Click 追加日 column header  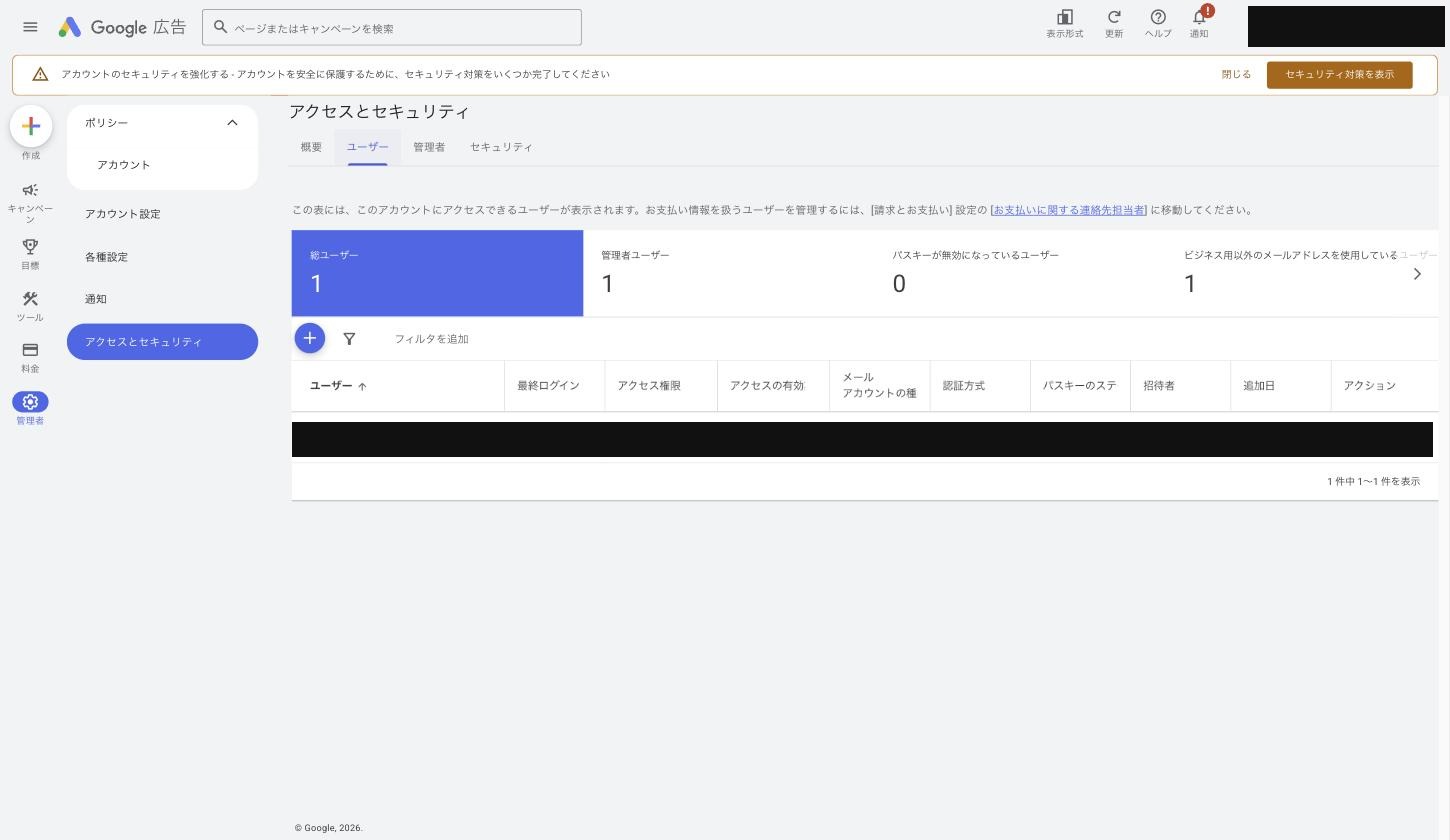pos(1259,386)
